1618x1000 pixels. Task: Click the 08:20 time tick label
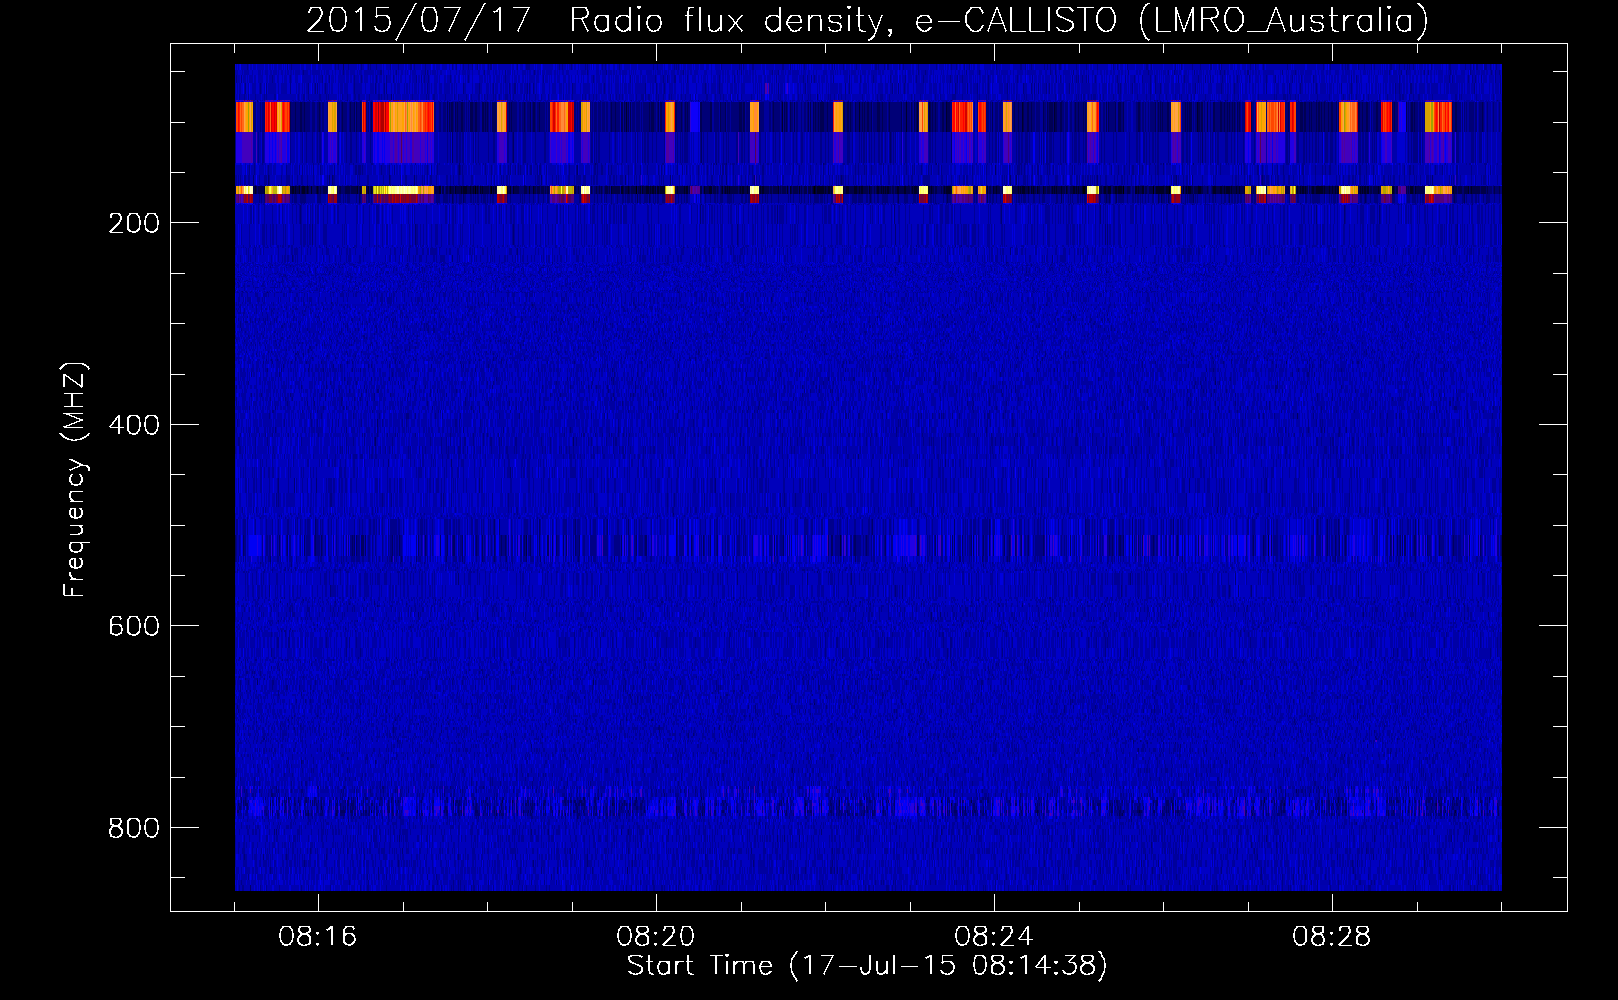(656, 937)
